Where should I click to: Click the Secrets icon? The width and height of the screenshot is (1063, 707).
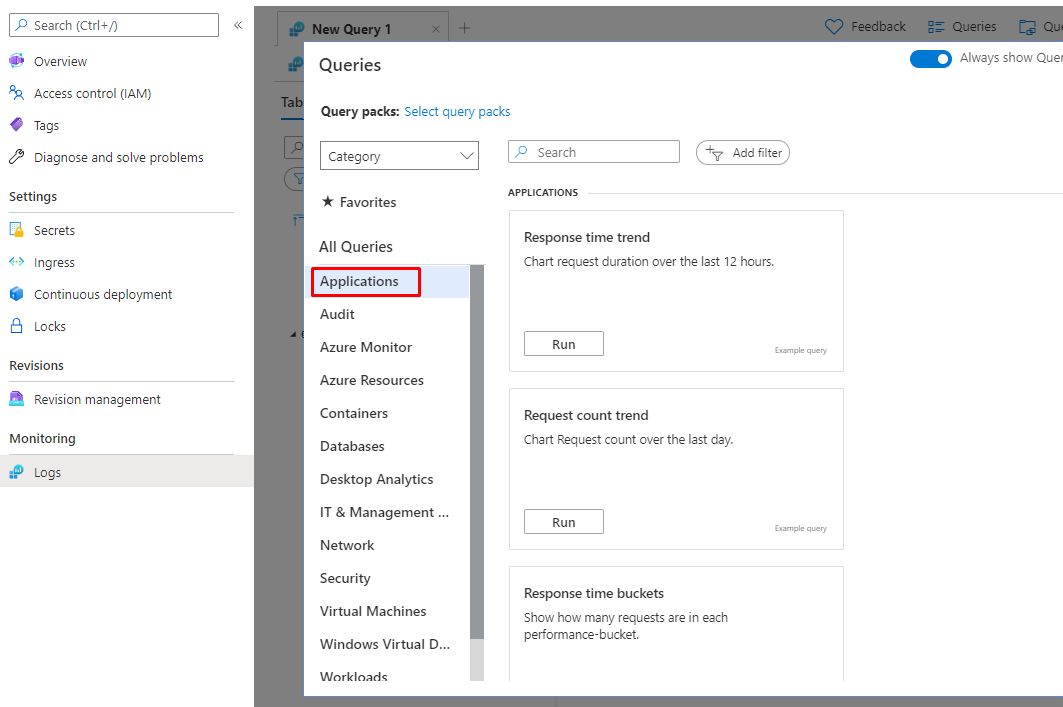16,230
